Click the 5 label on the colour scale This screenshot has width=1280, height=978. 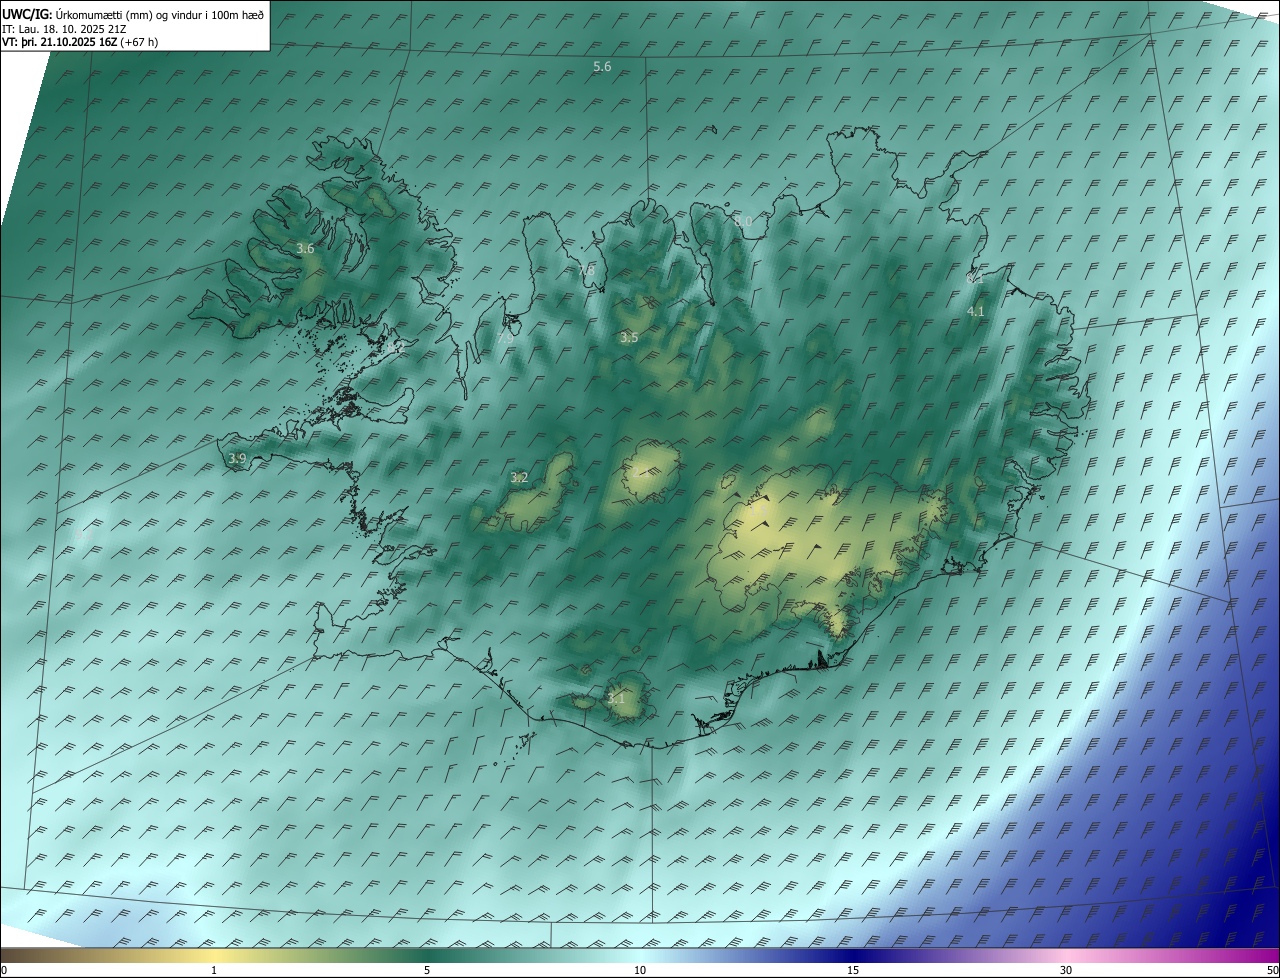(x=427, y=970)
